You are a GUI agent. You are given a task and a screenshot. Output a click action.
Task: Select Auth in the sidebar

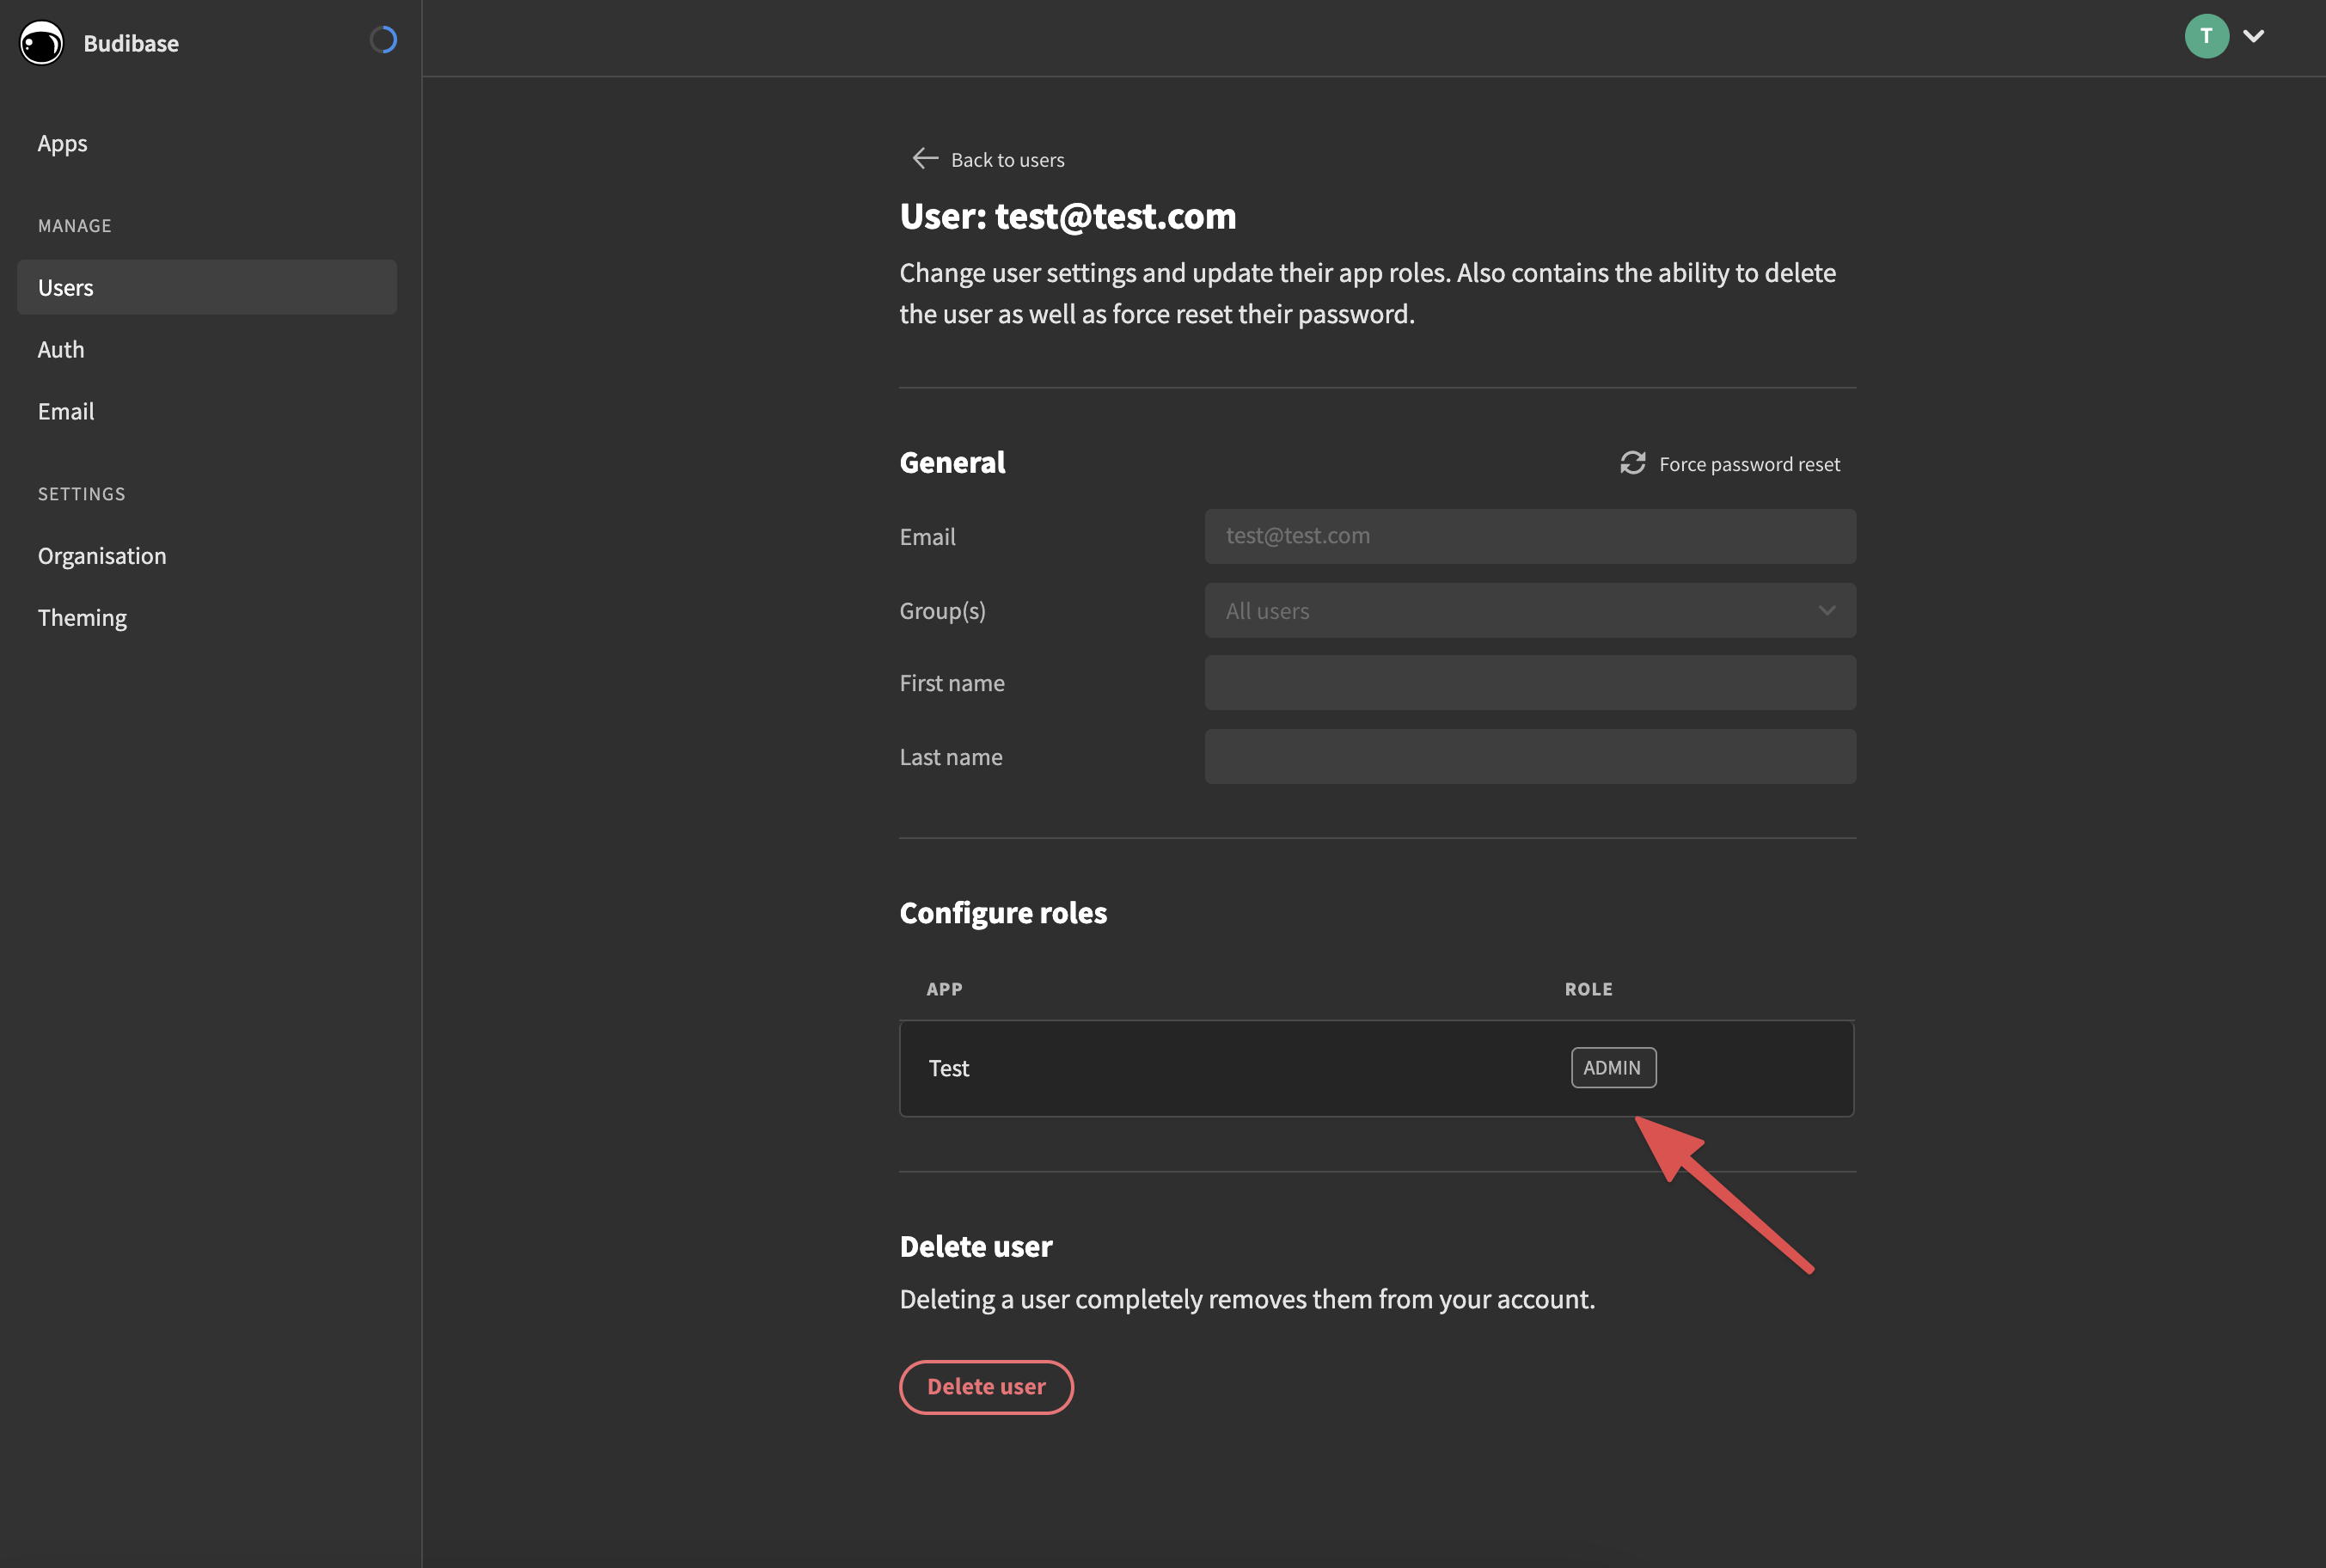click(61, 349)
